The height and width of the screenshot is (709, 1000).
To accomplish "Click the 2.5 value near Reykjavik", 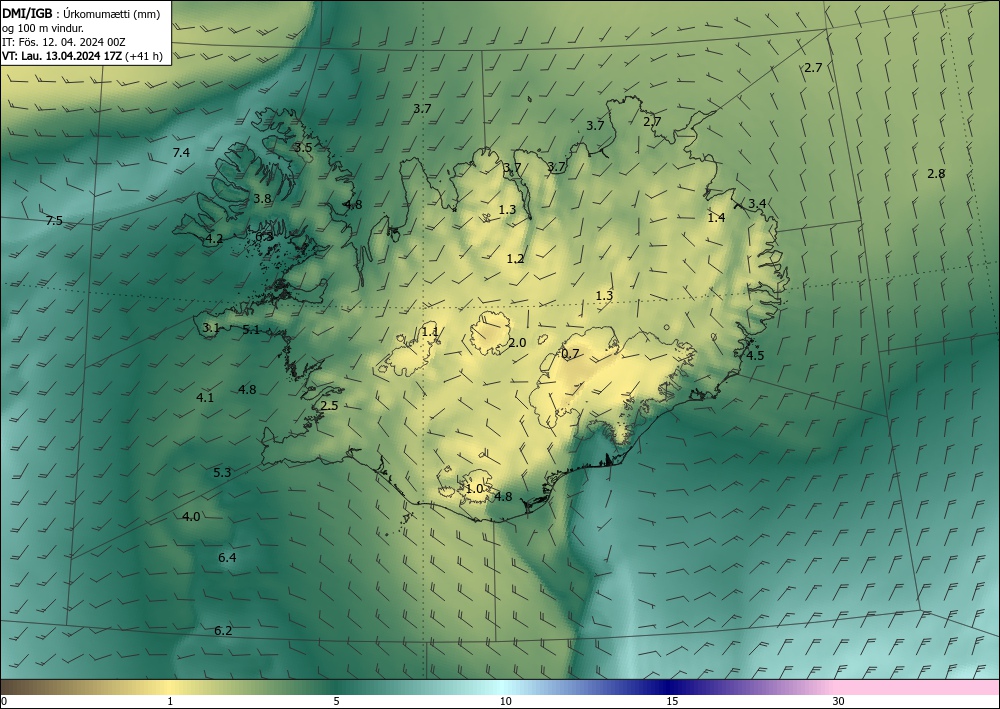I will click(329, 406).
